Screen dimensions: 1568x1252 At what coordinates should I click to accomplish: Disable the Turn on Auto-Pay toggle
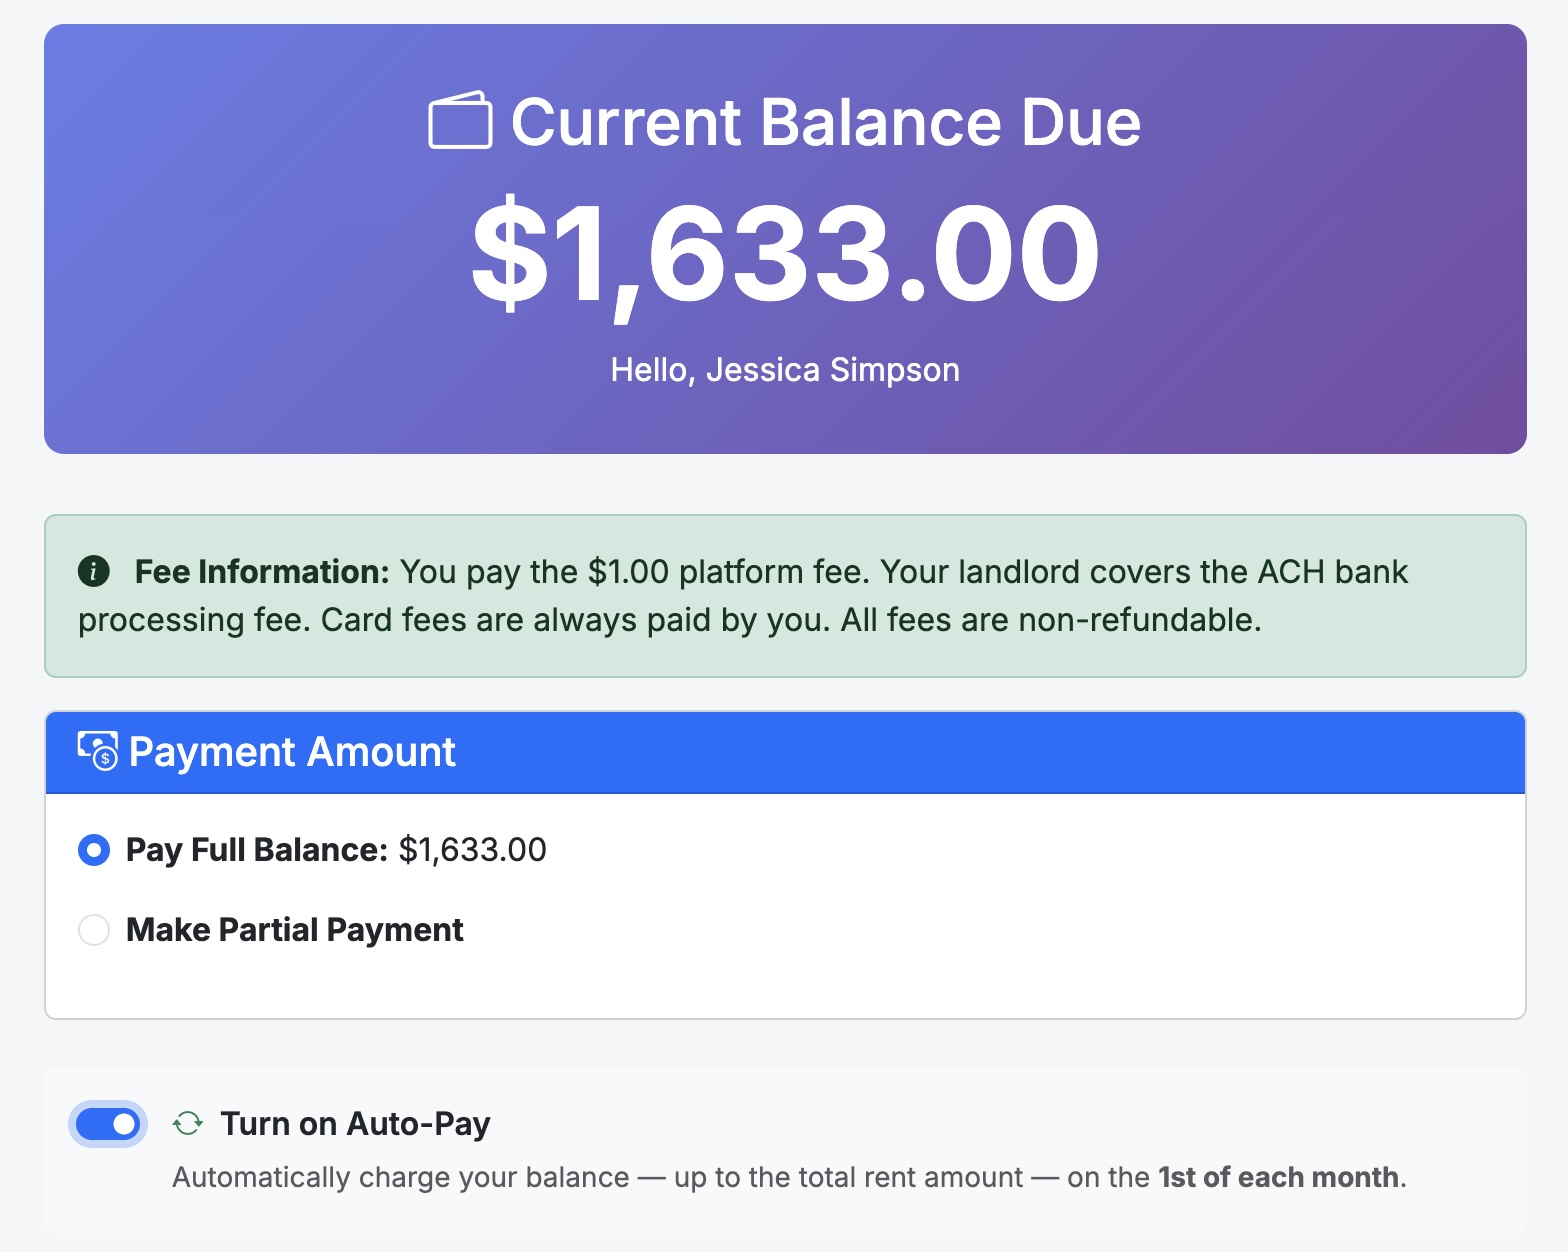[107, 1123]
